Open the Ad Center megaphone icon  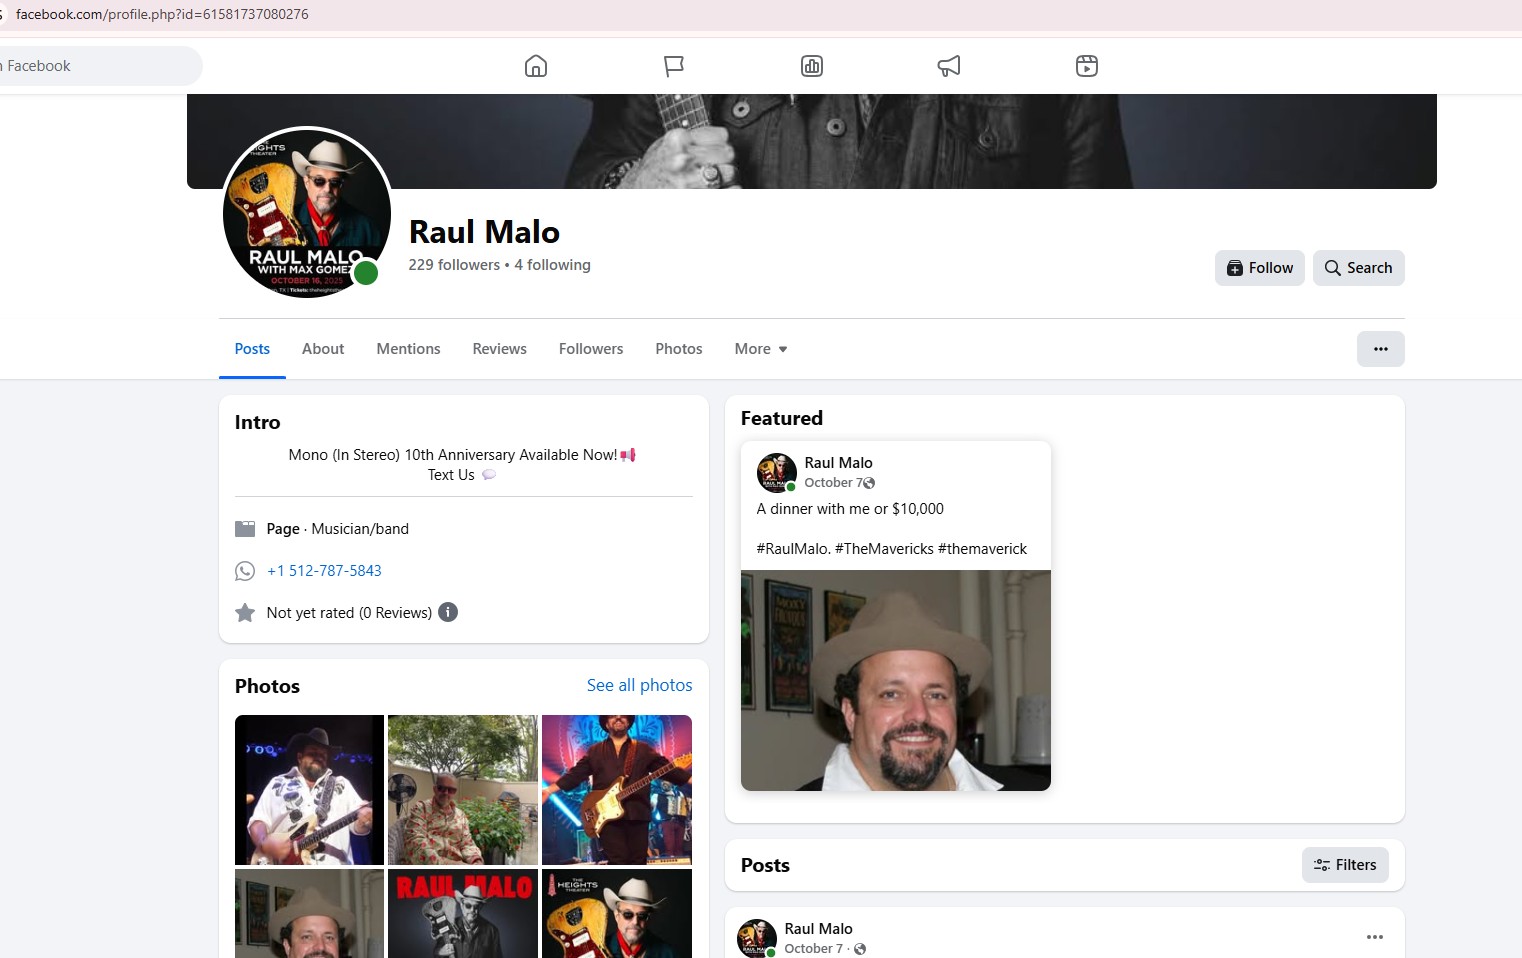tap(949, 66)
